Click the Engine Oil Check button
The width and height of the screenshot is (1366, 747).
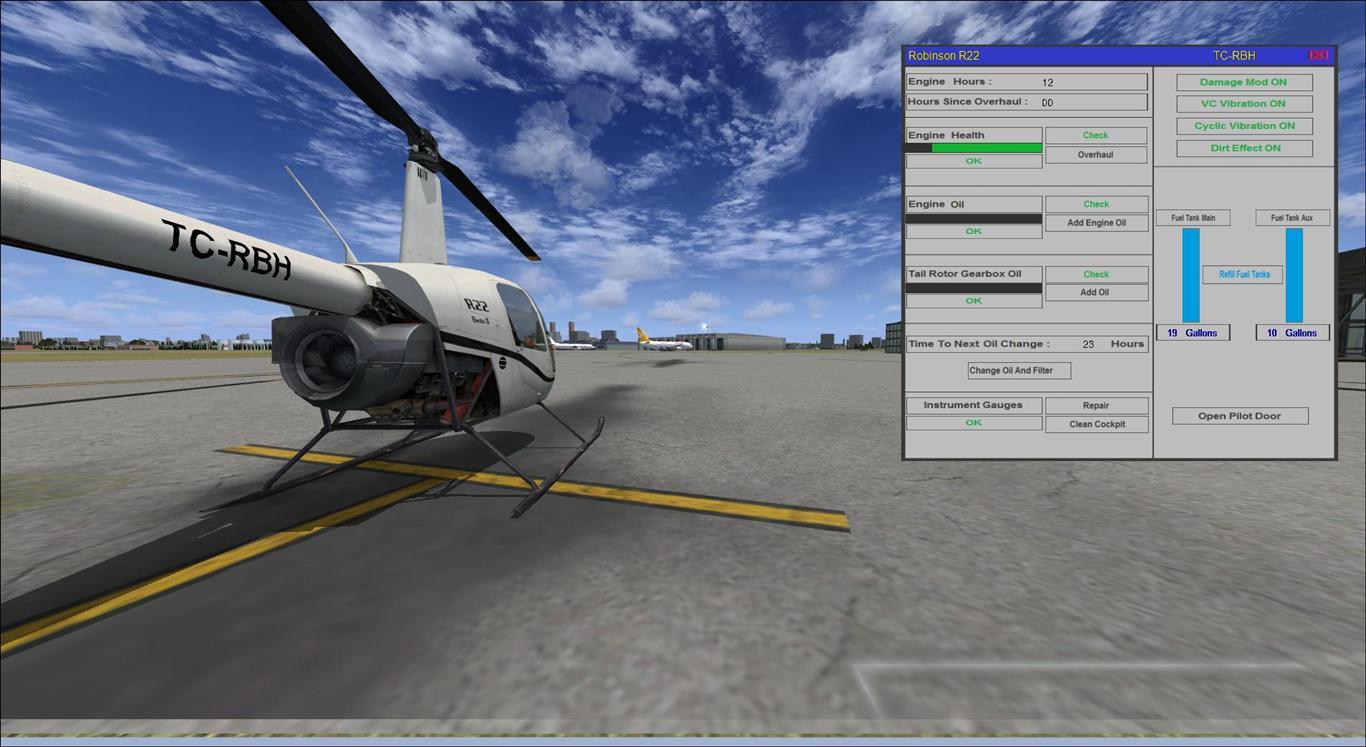(1096, 204)
